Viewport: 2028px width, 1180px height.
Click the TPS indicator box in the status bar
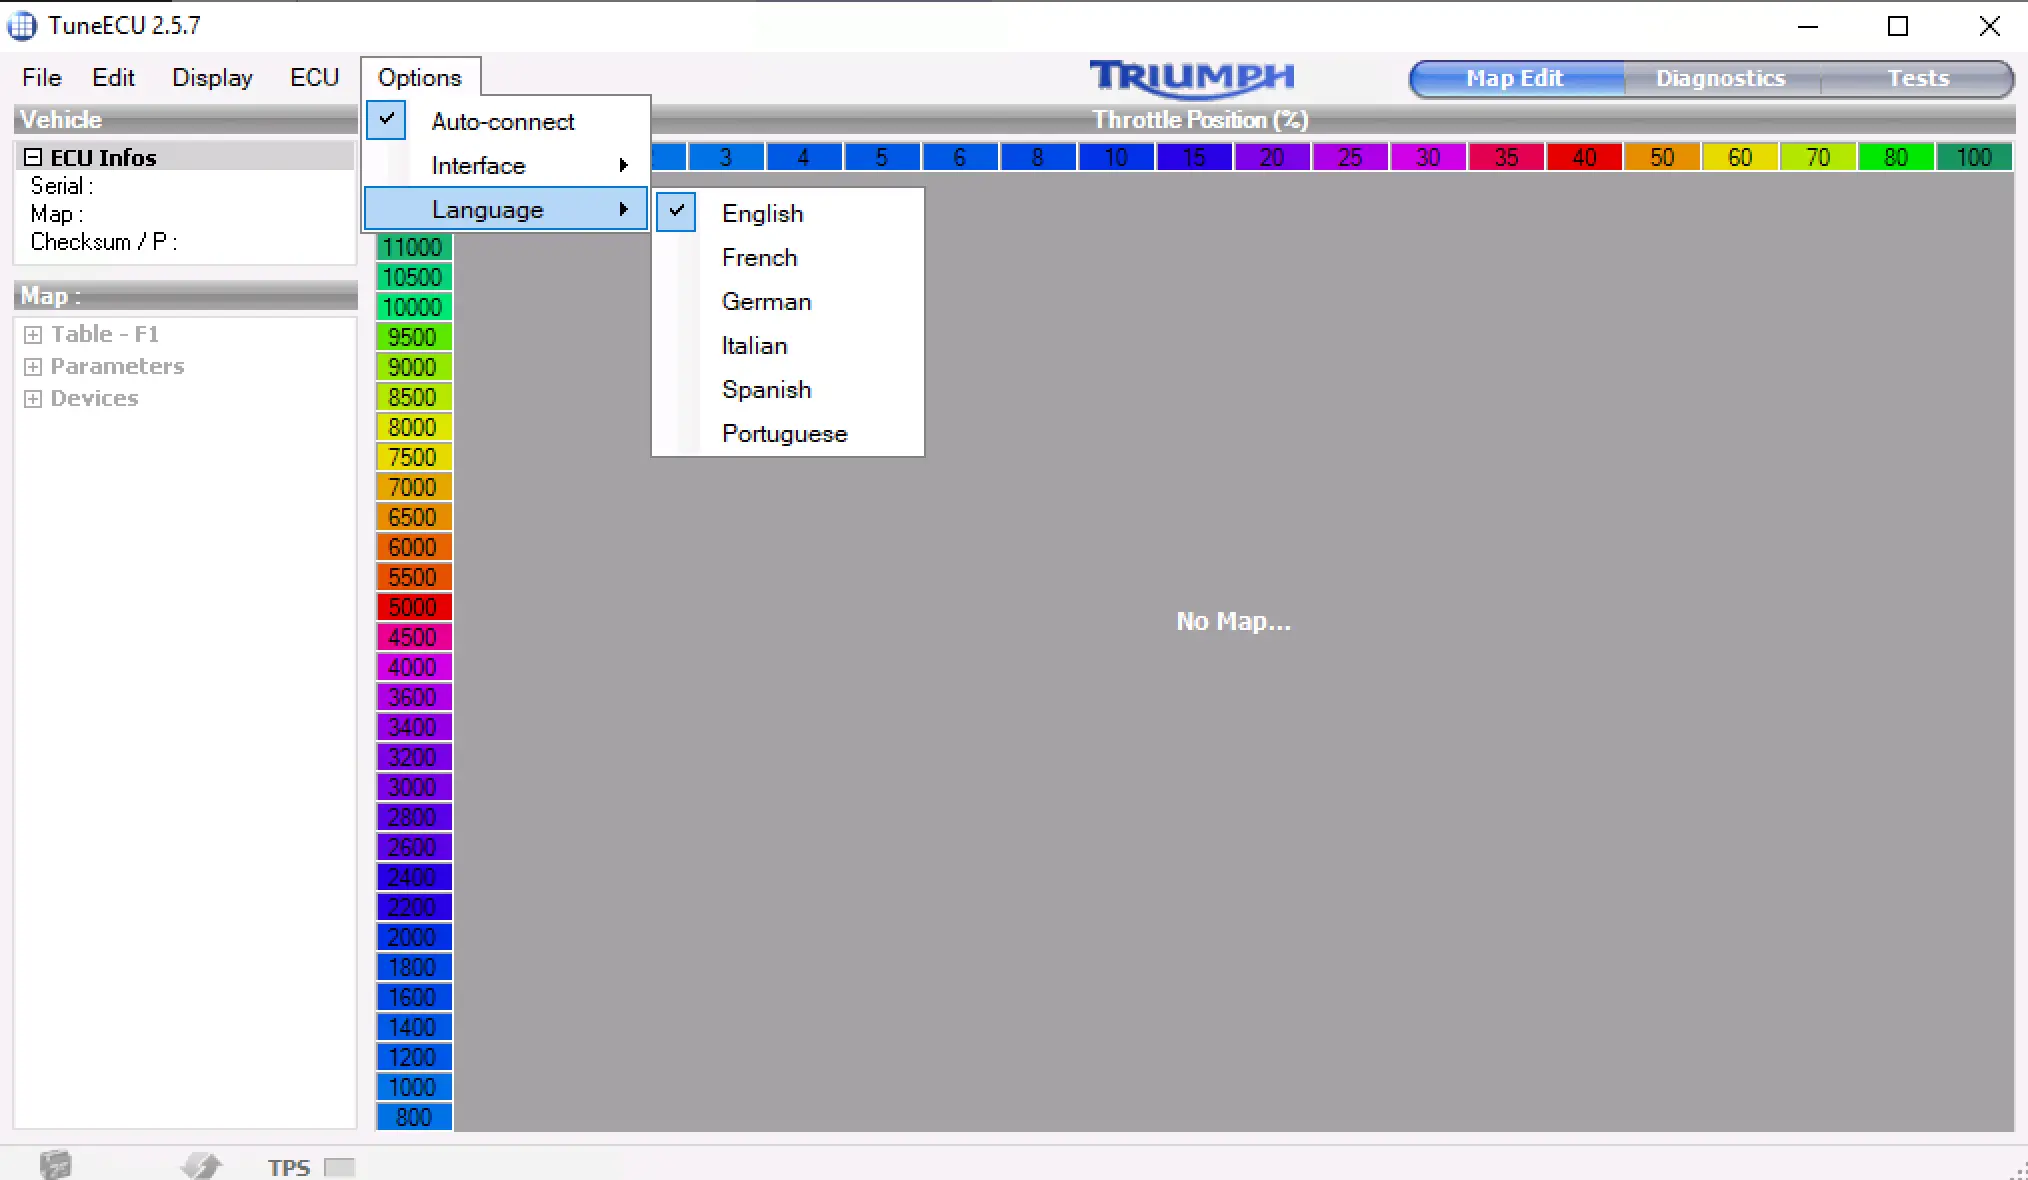point(341,1166)
